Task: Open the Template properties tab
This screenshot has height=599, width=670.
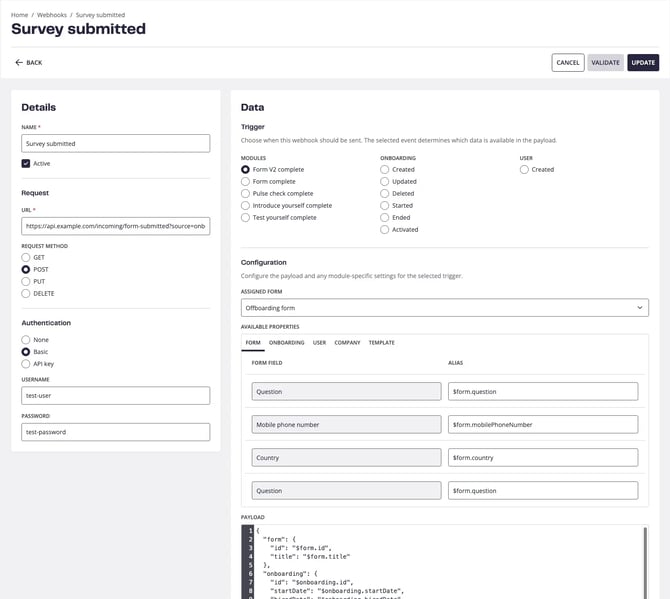Action: point(382,343)
